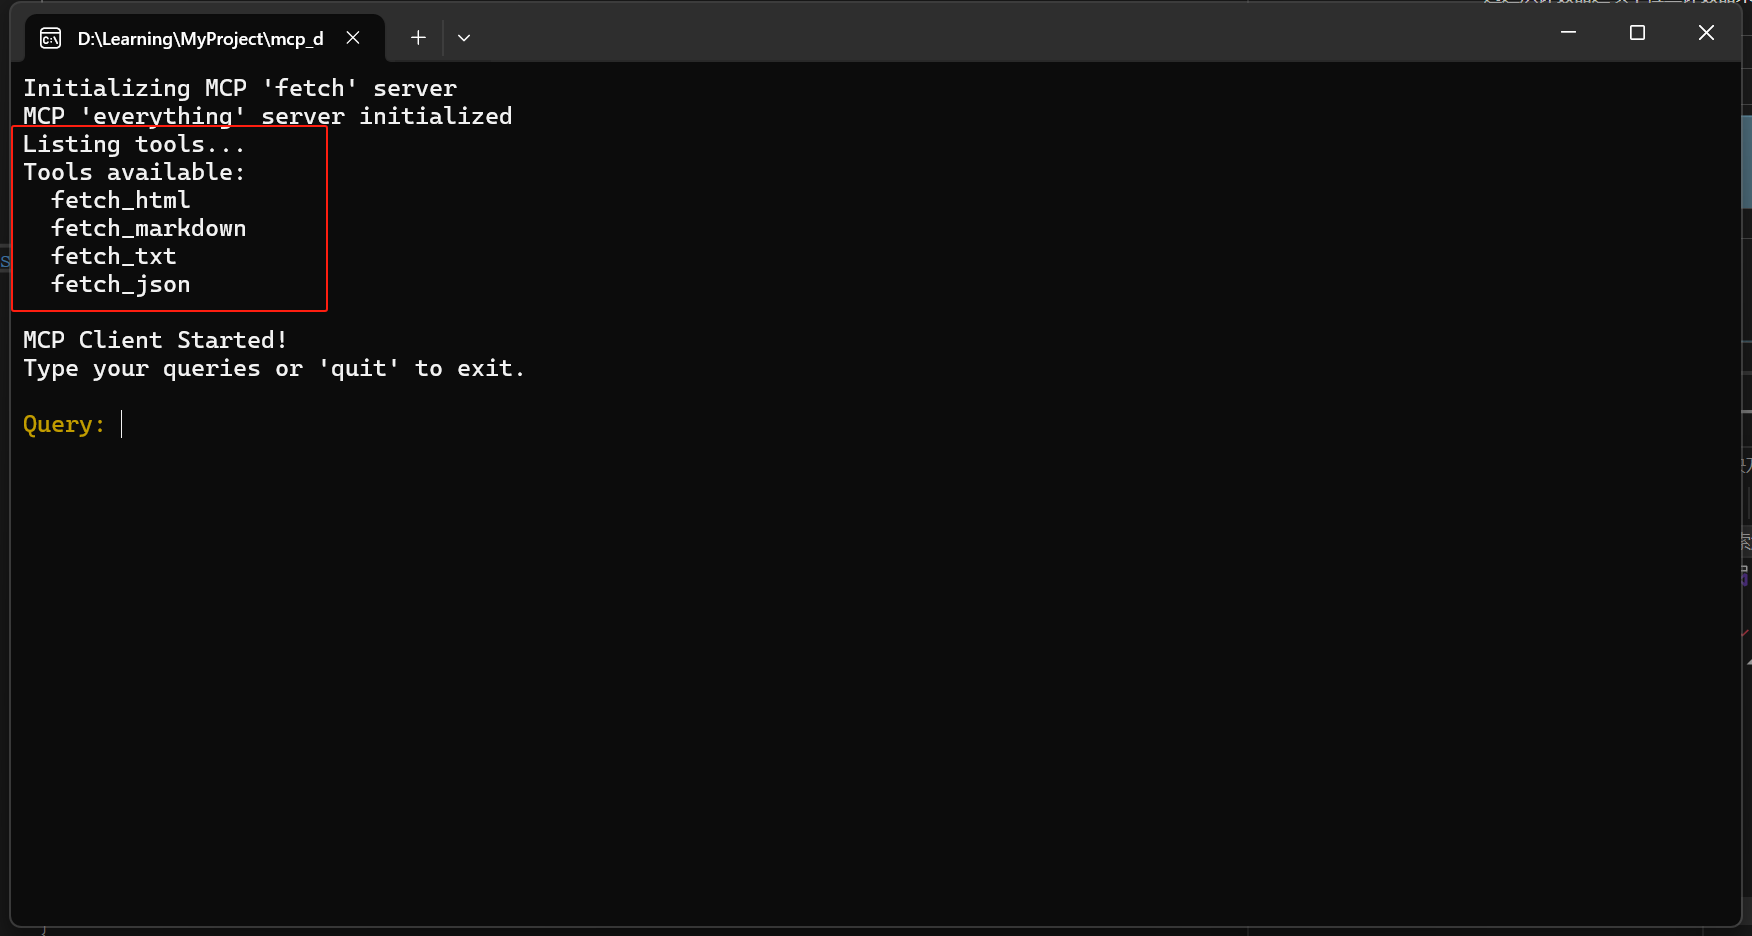This screenshot has width=1752, height=936.
Task: Click the fetch_txt tool name
Action: 113,256
